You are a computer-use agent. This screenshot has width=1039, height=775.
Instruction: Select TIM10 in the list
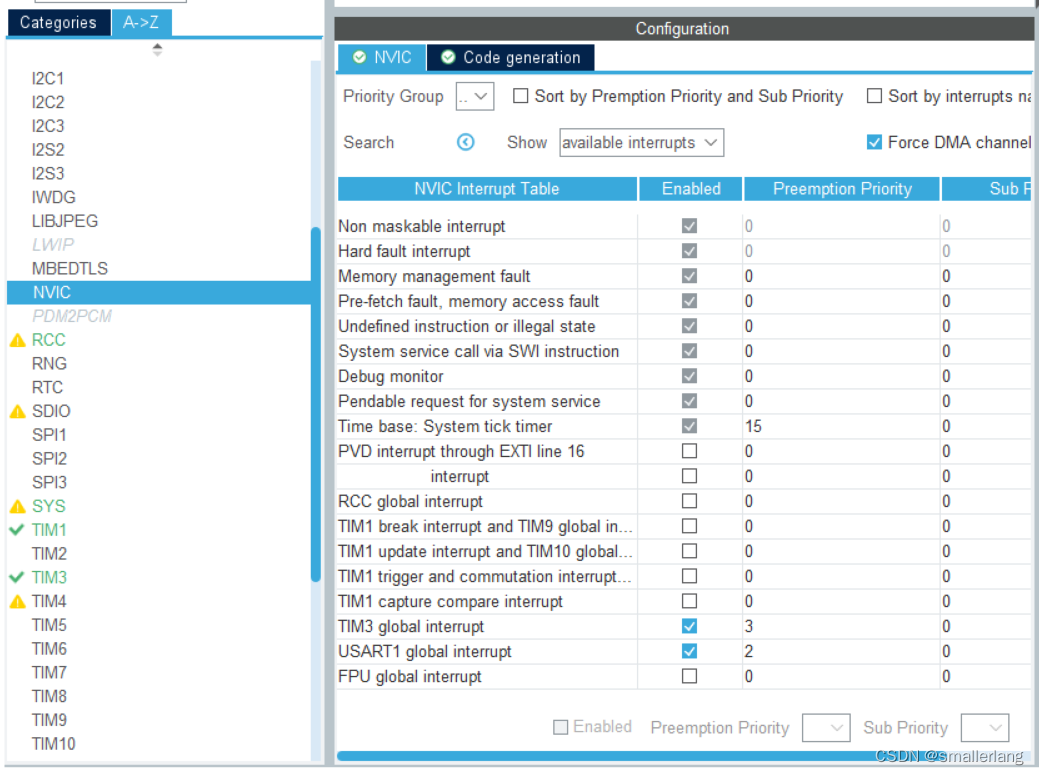[54, 745]
